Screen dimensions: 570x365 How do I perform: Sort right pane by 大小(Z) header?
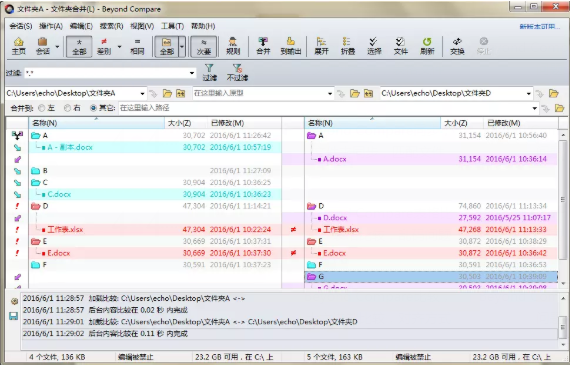tap(462, 123)
